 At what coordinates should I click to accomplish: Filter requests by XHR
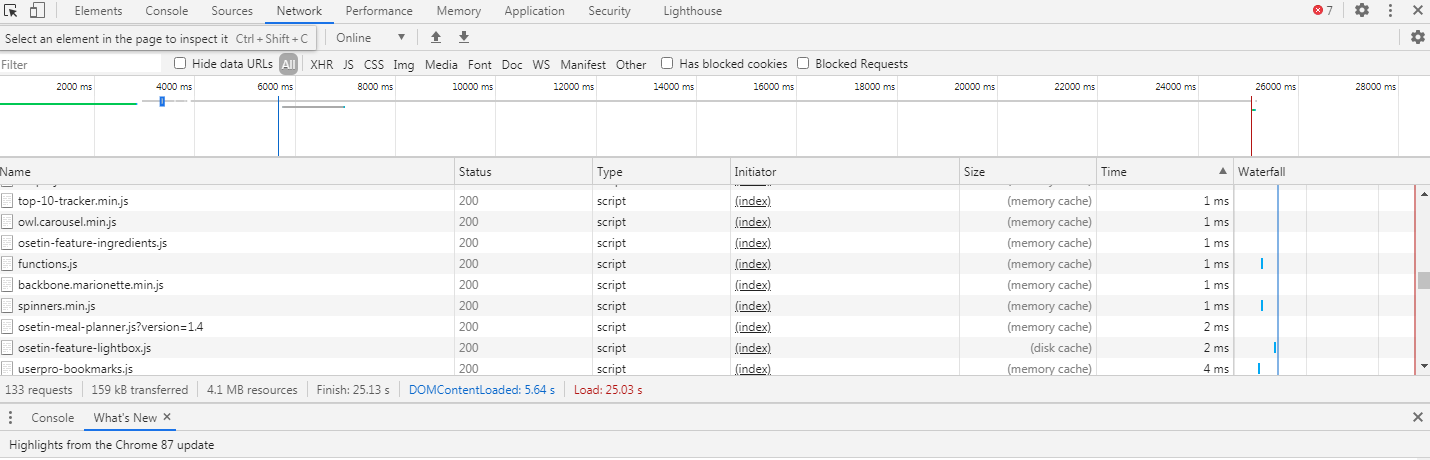(322, 64)
